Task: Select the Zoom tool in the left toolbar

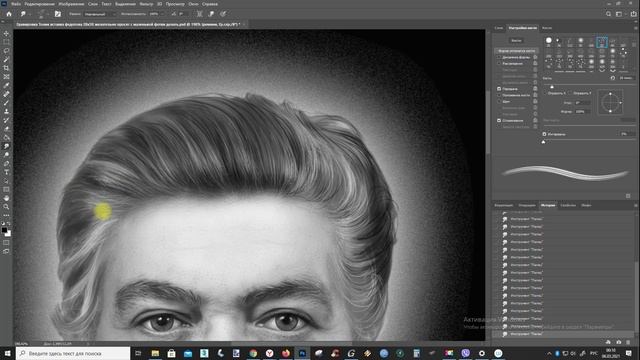Action: pyautogui.click(x=6, y=207)
